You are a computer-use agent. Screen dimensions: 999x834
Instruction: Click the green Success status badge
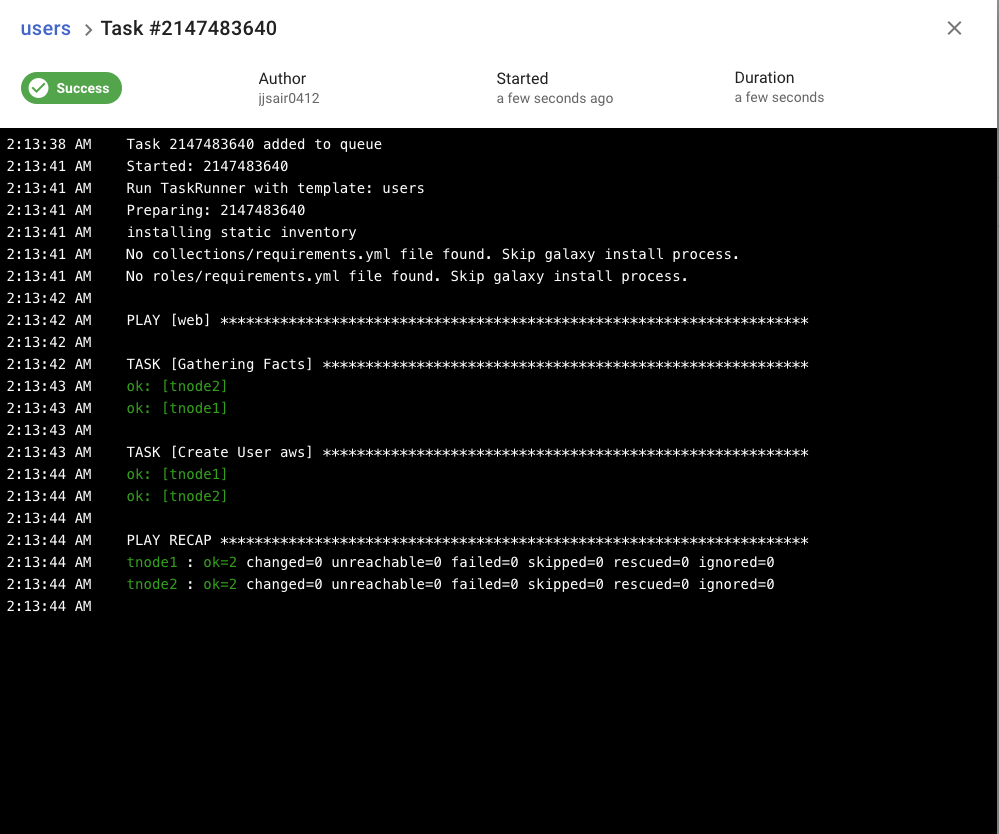(71, 88)
